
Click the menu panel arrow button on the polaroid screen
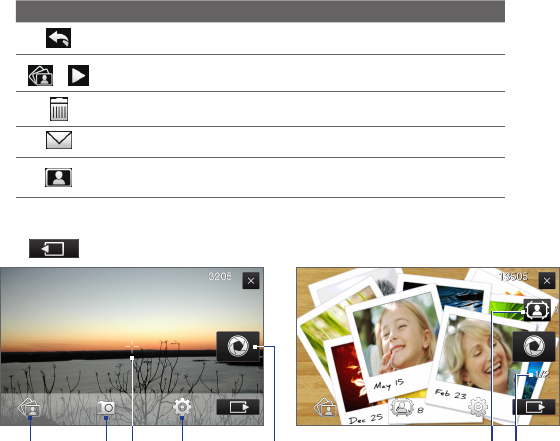[534, 407]
